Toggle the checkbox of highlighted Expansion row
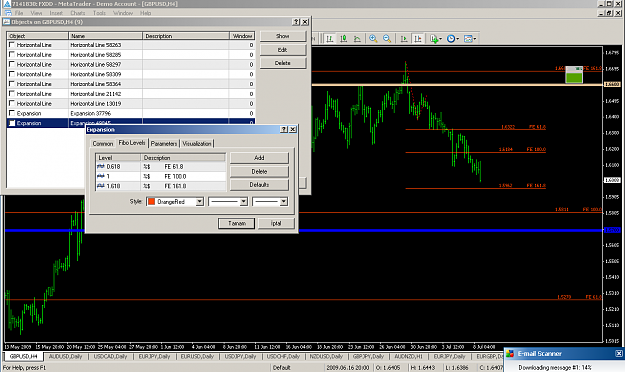This screenshot has height=372, width=625. [12, 123]
